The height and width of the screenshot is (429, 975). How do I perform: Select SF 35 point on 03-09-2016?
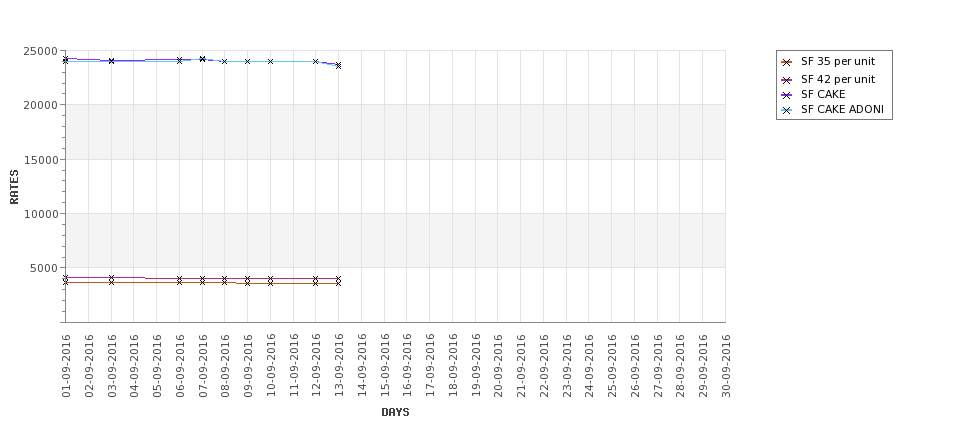(111, 282)
